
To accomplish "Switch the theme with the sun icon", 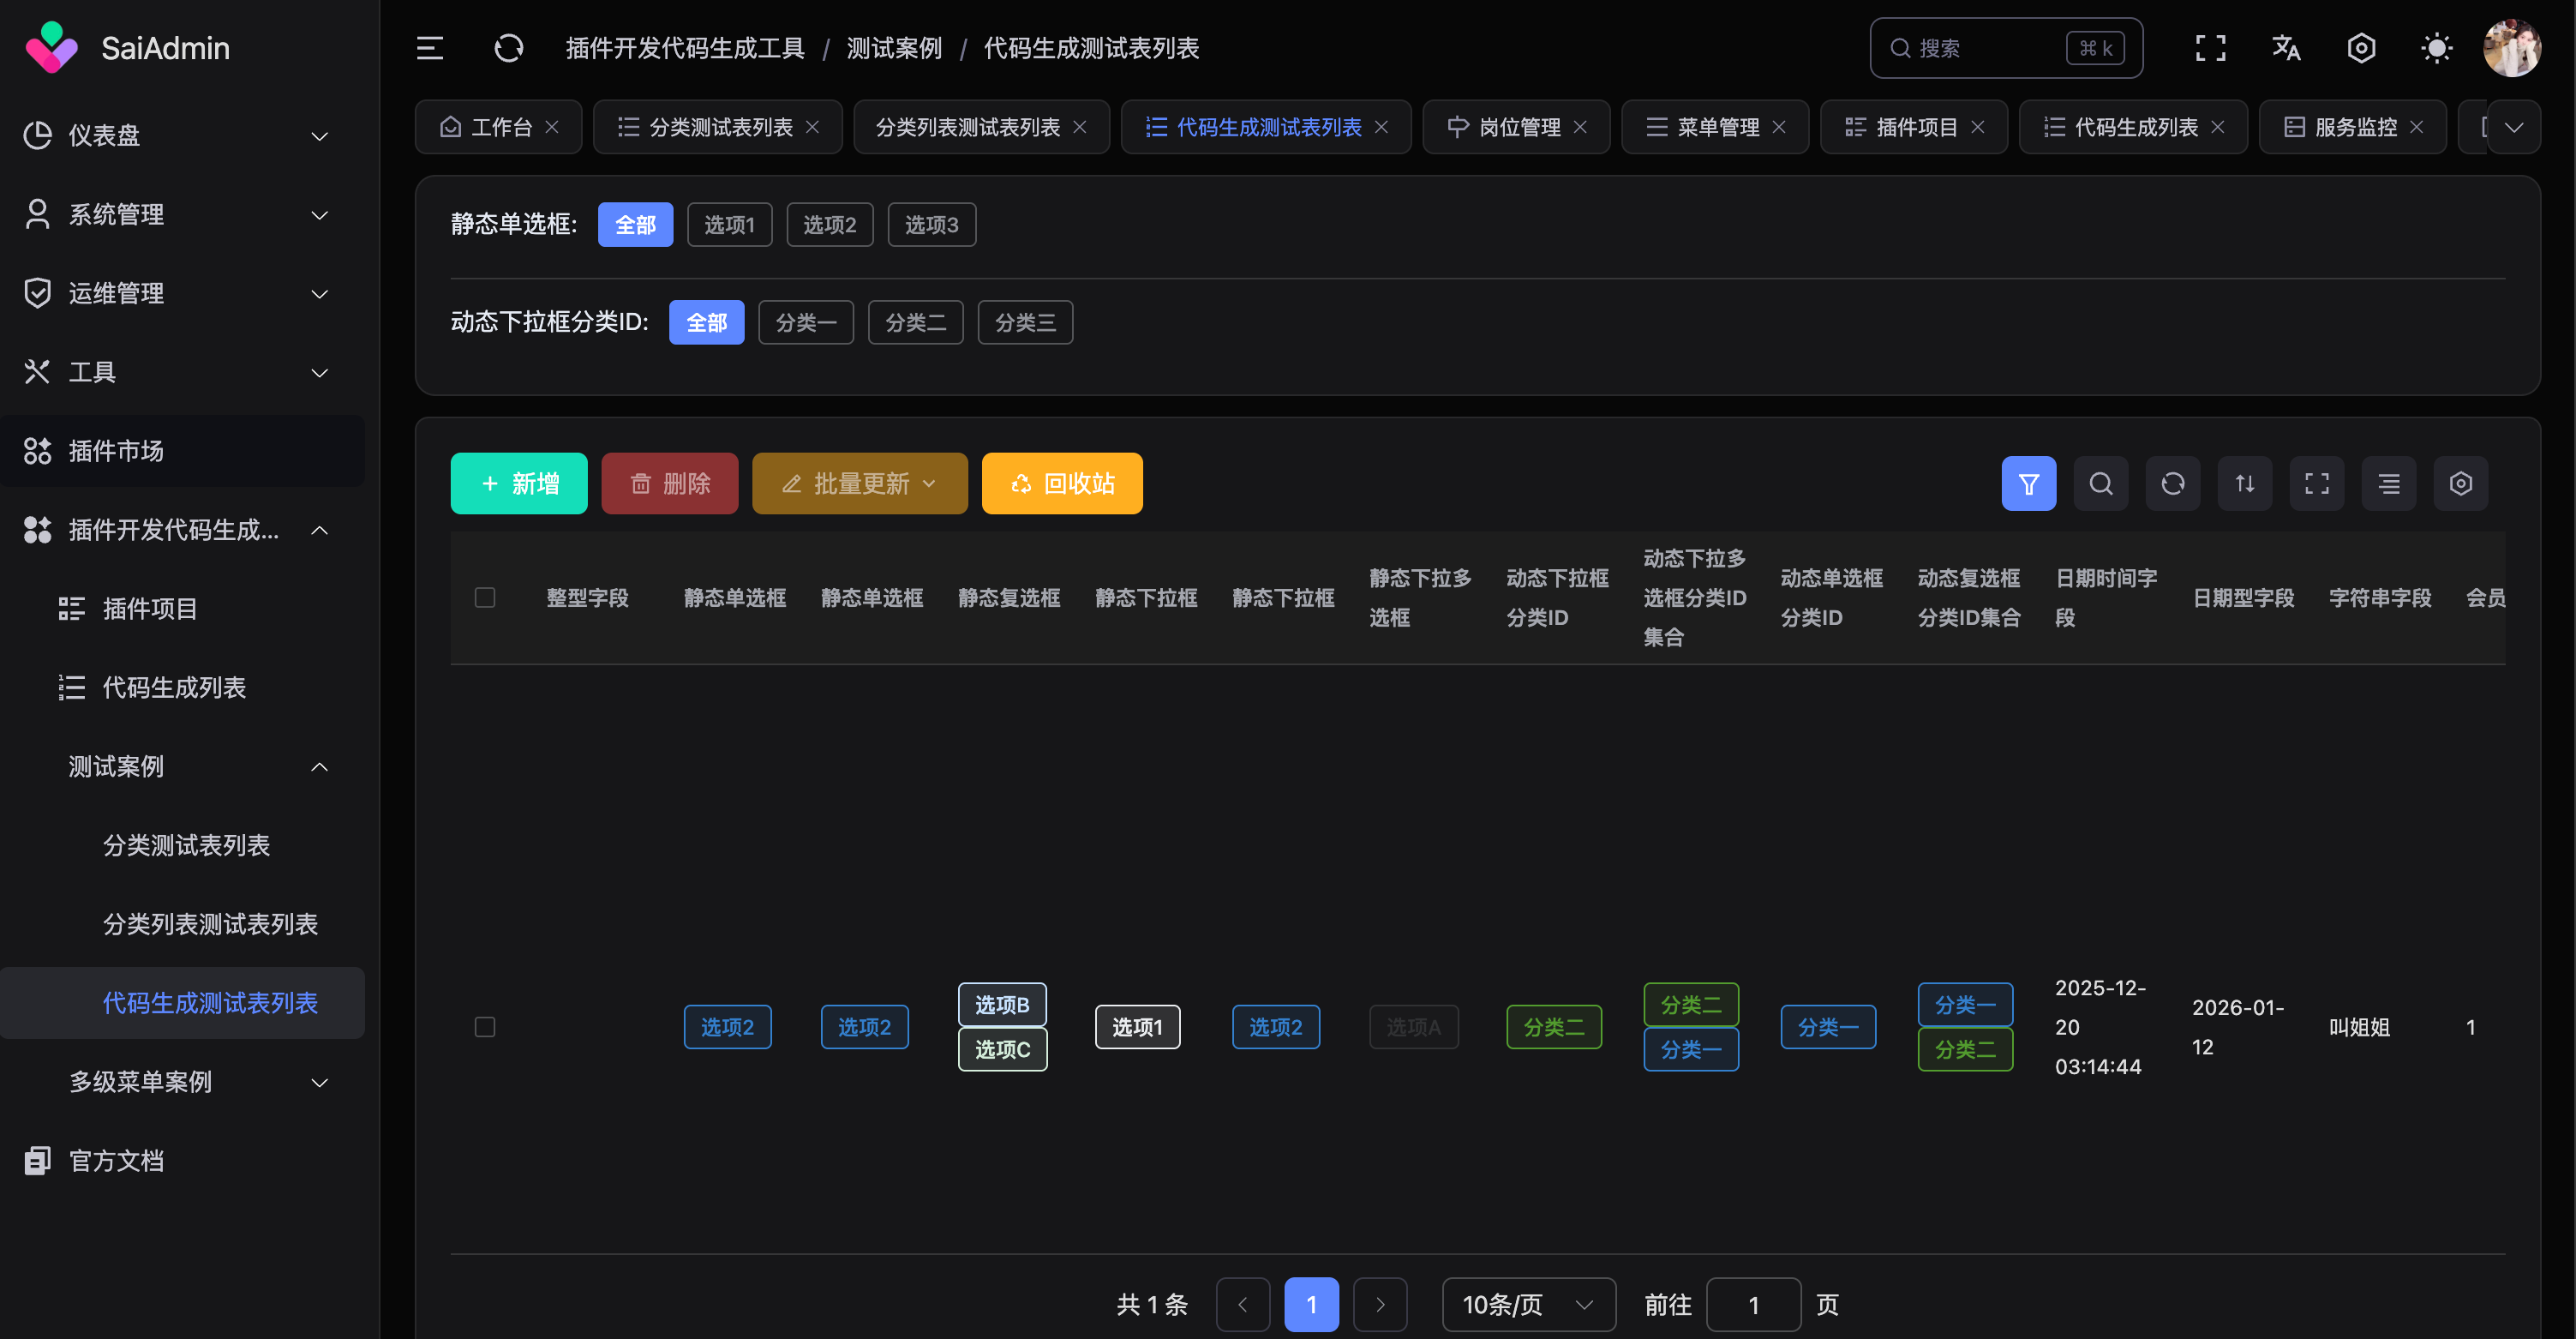I will [x=2436, y=48].
